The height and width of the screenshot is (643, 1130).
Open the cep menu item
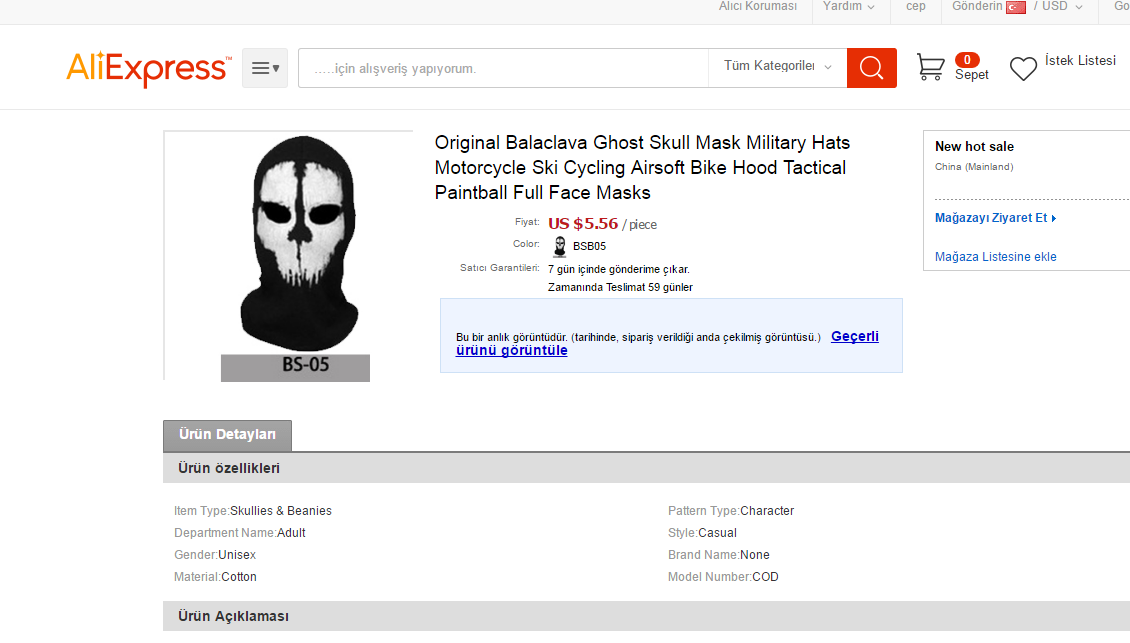(915, 6)
